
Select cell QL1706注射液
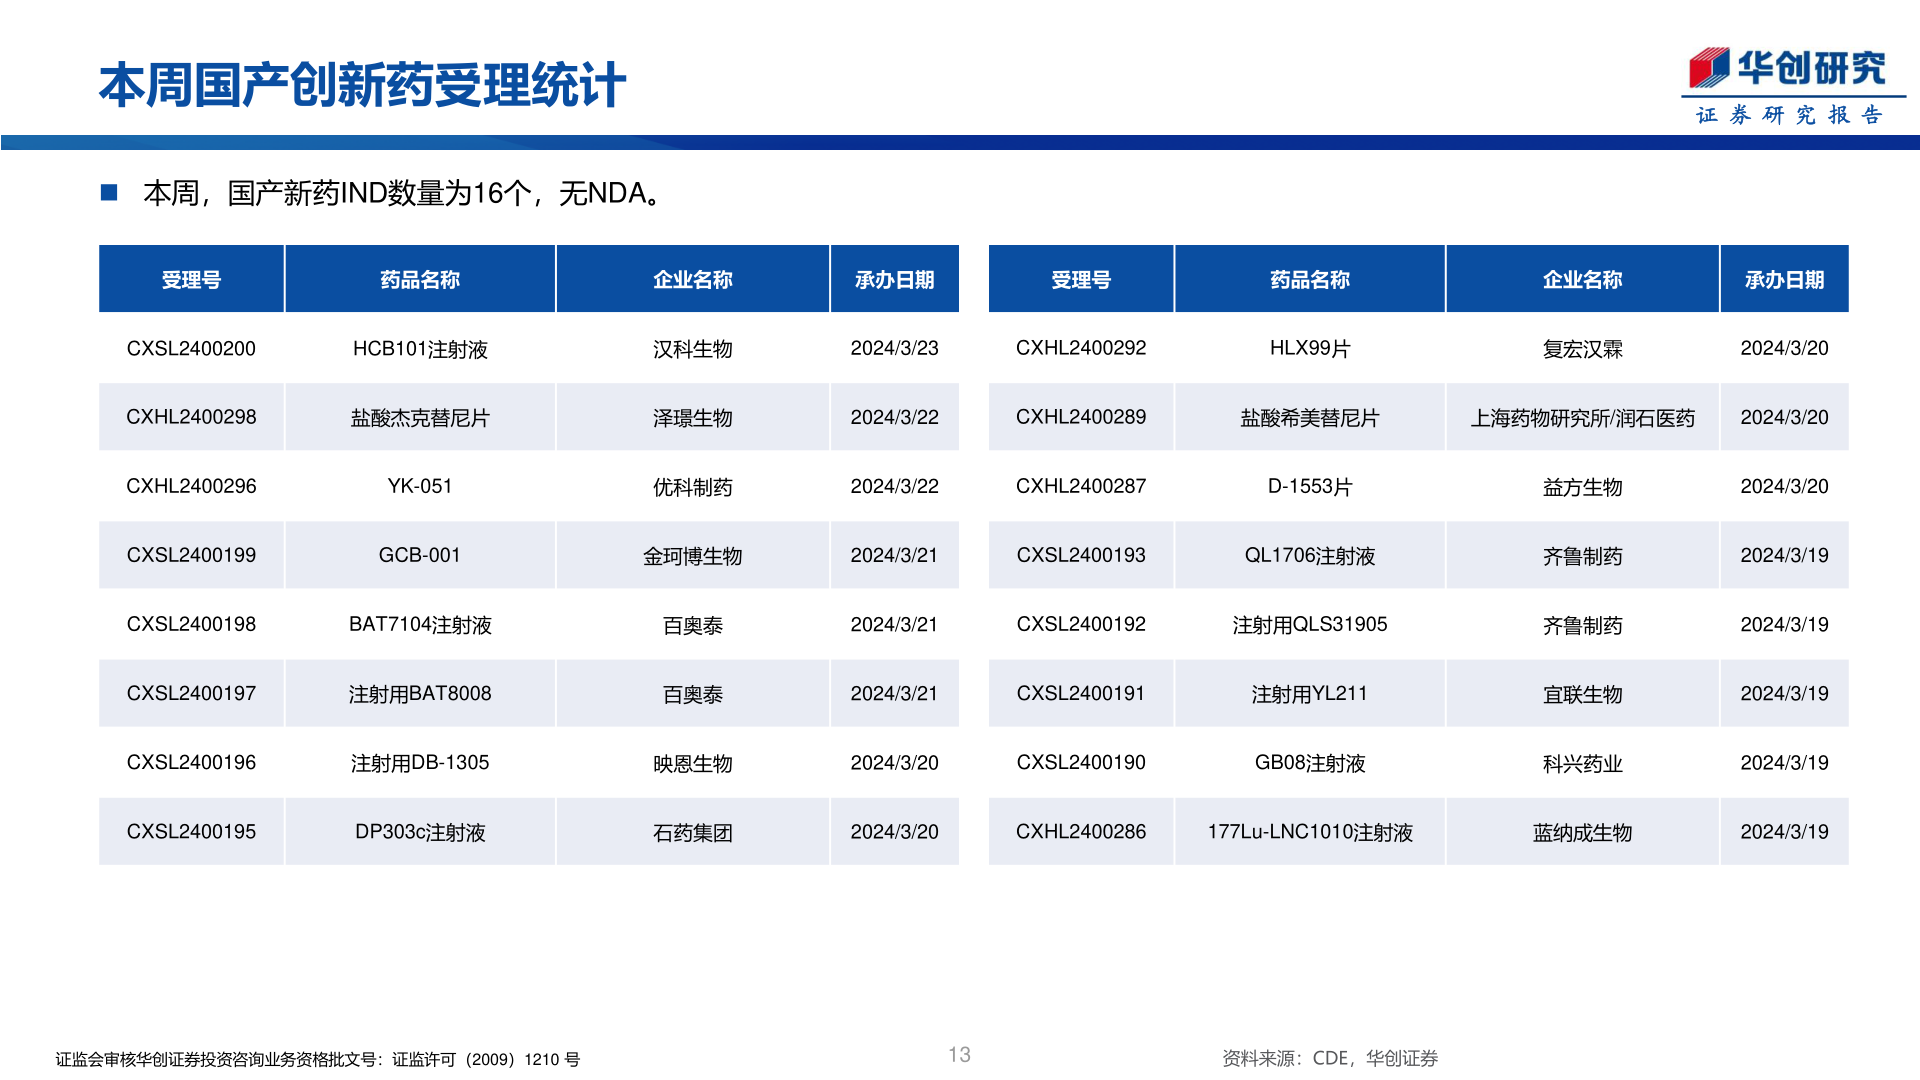pos(1310,555)
